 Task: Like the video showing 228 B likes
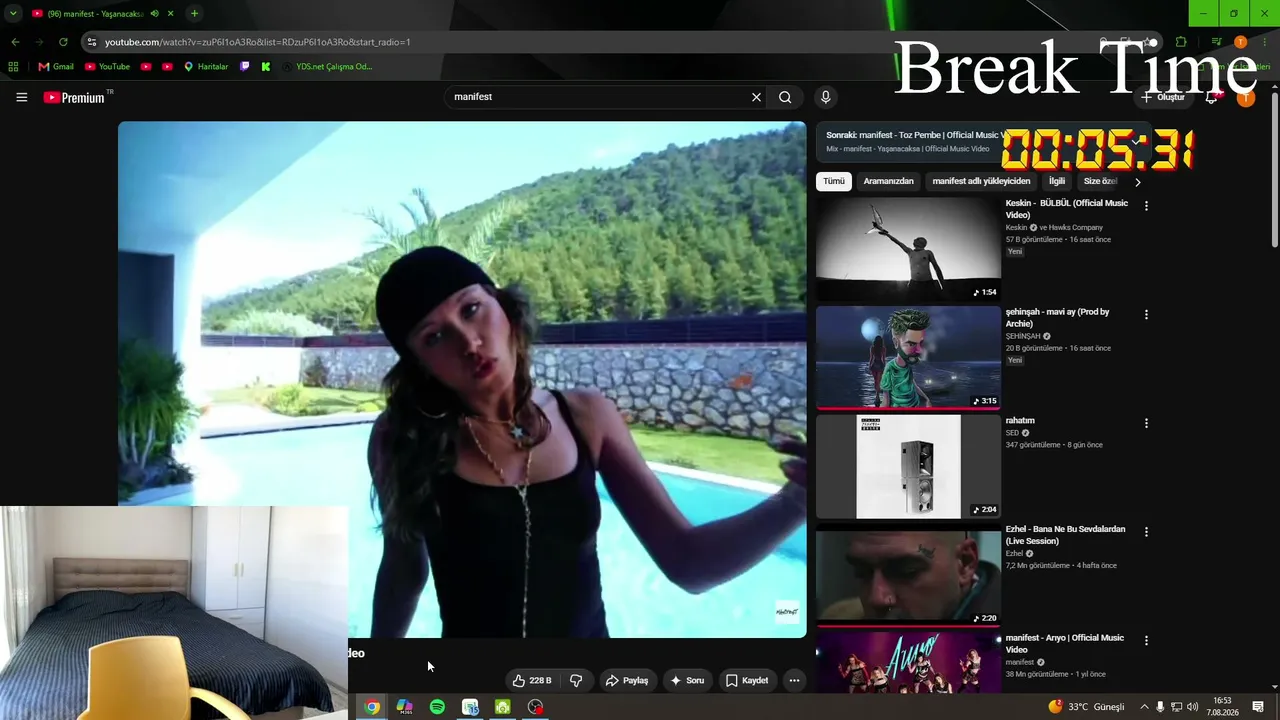tap(532, 680)
